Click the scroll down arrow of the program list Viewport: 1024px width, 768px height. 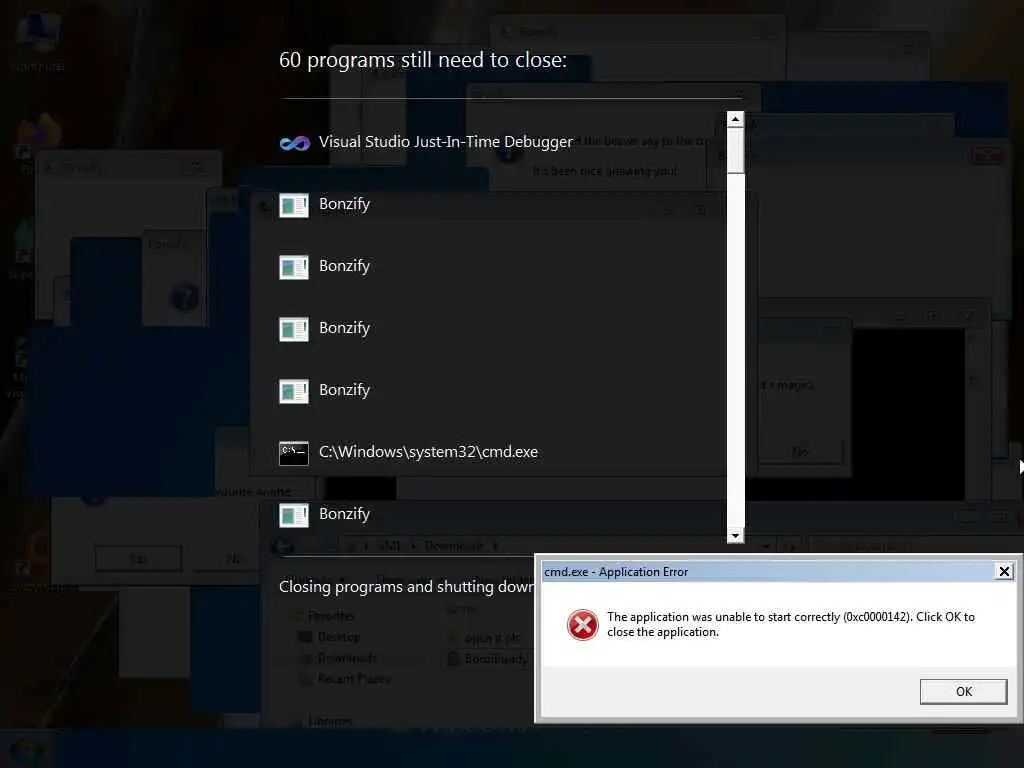(735, 536)
